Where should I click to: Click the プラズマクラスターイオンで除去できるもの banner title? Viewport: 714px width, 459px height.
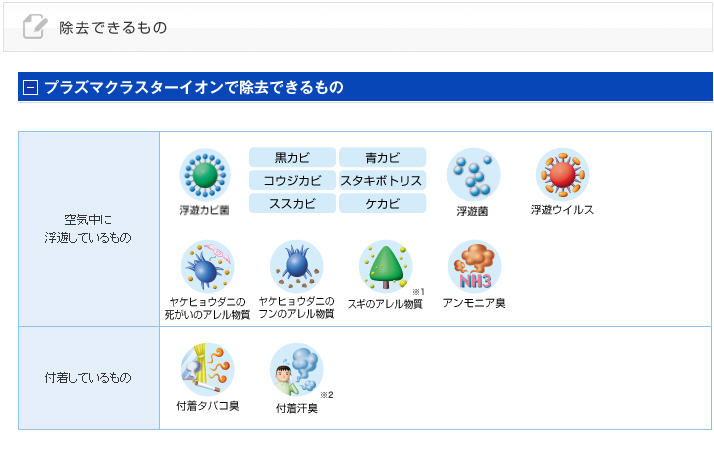194,87
